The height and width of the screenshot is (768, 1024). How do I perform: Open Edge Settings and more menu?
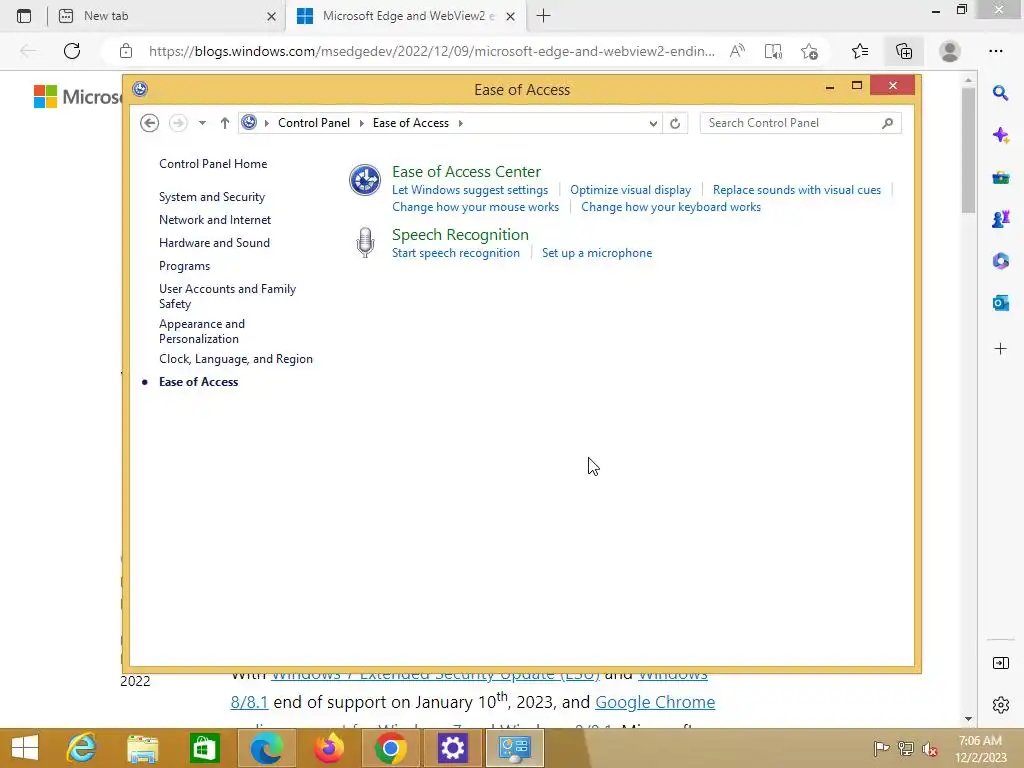(x=995, y=51)
